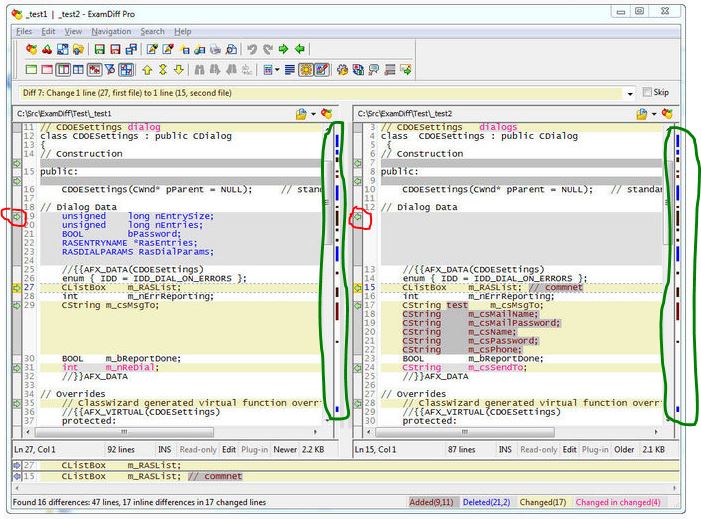
Task: Open dropdown next to calendar-like toolbar icon
Action: coord(277,70)
